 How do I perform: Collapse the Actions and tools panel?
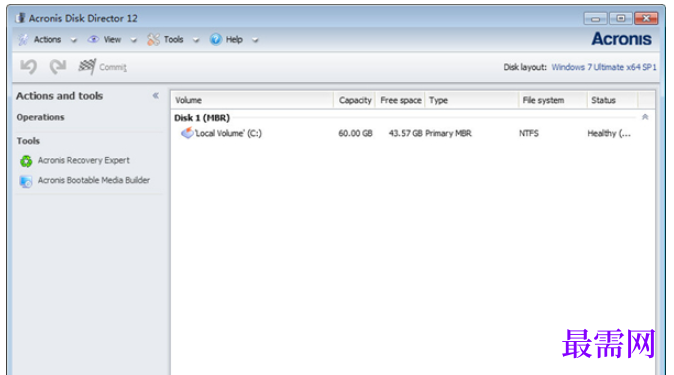tap(156, 95)
